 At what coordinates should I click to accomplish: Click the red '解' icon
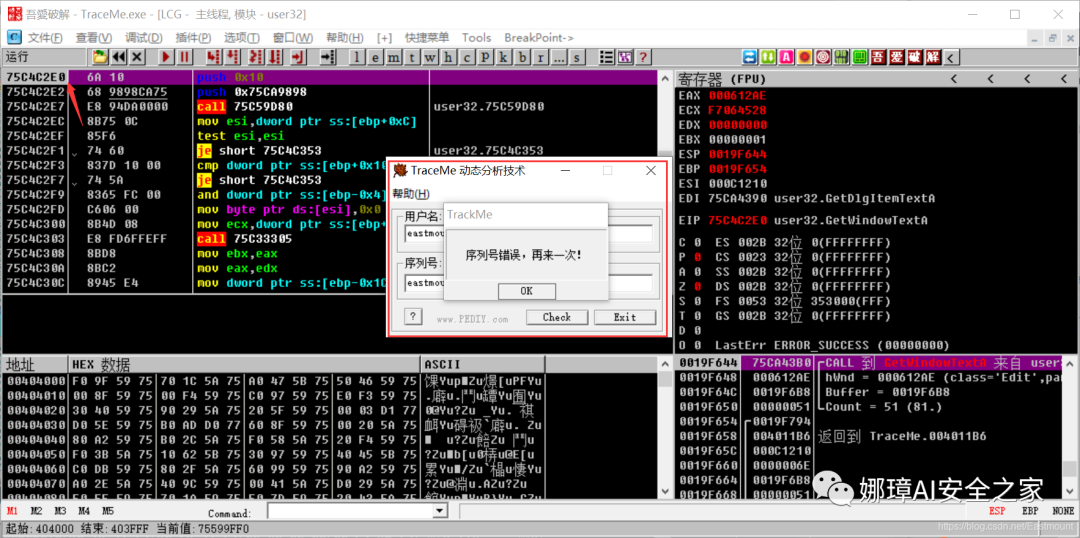pyautogui.click(x=933, y=57)
